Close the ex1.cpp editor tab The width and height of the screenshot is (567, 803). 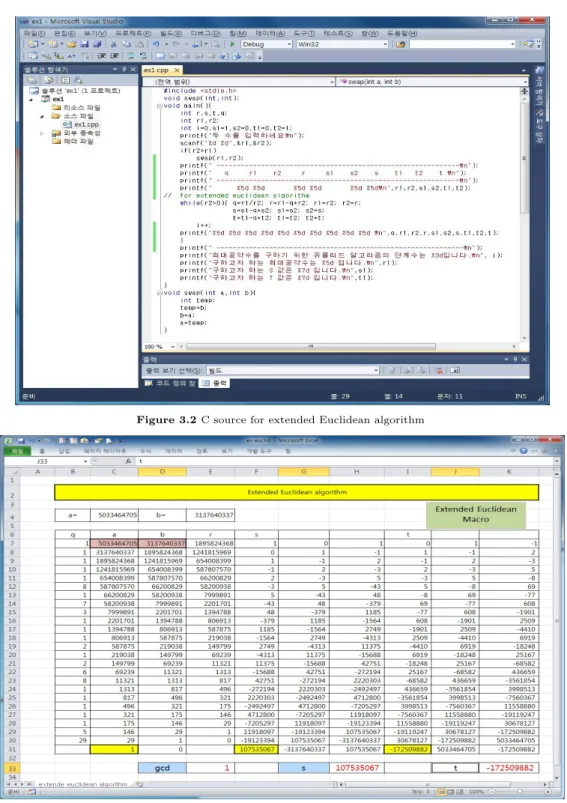coord(177,70)
